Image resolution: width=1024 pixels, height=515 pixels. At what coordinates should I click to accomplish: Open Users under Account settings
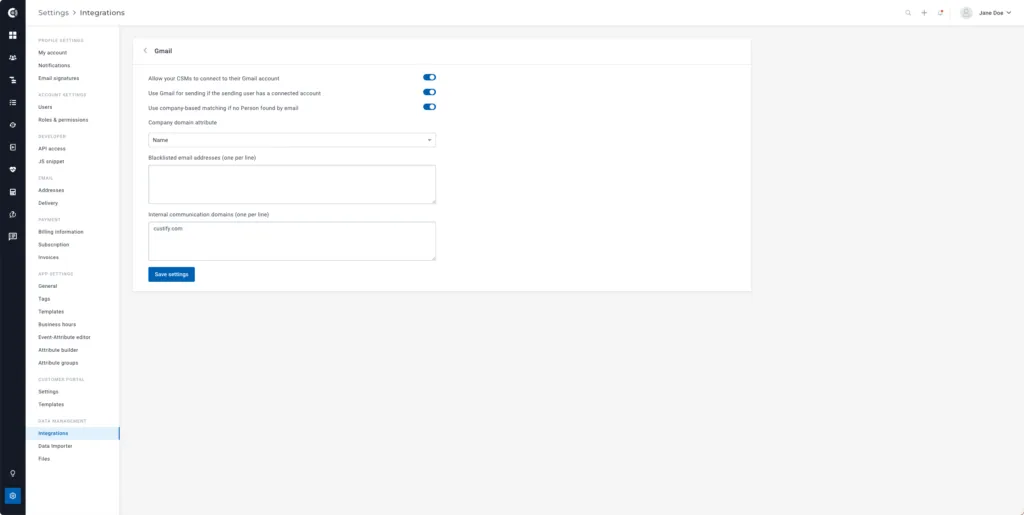[45, 107]
